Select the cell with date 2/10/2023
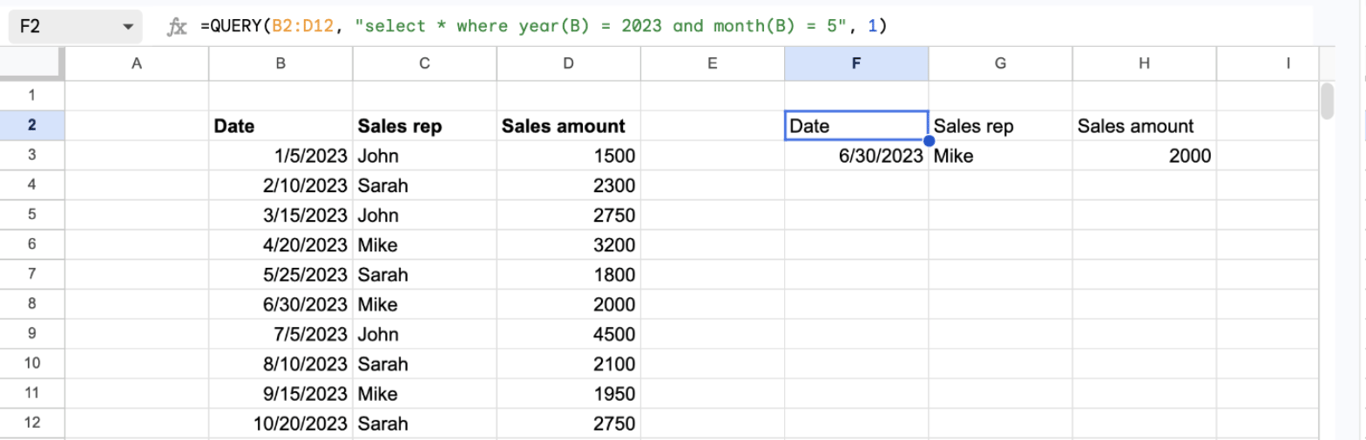The image size is (1366, 440). pos(281,185)
